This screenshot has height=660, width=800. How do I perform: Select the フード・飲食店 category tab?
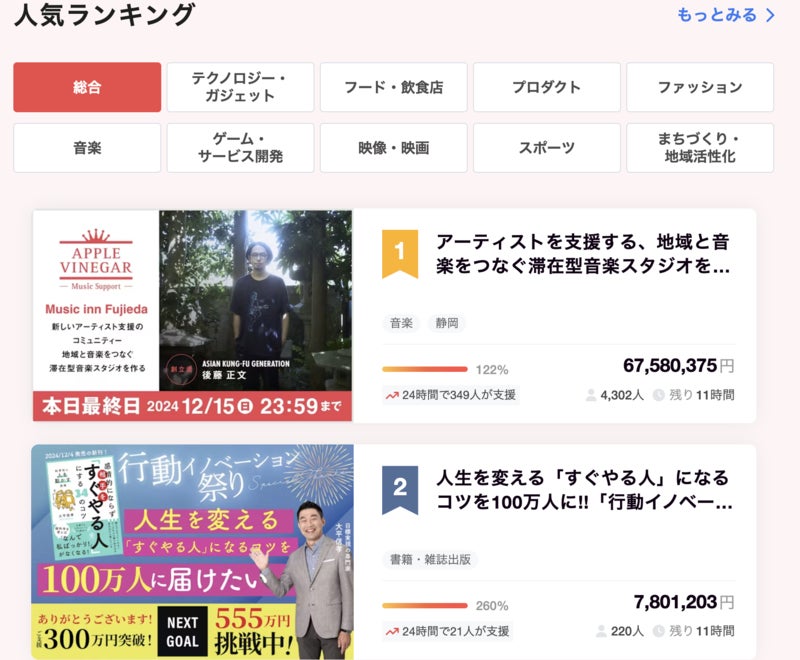(393, 87)
